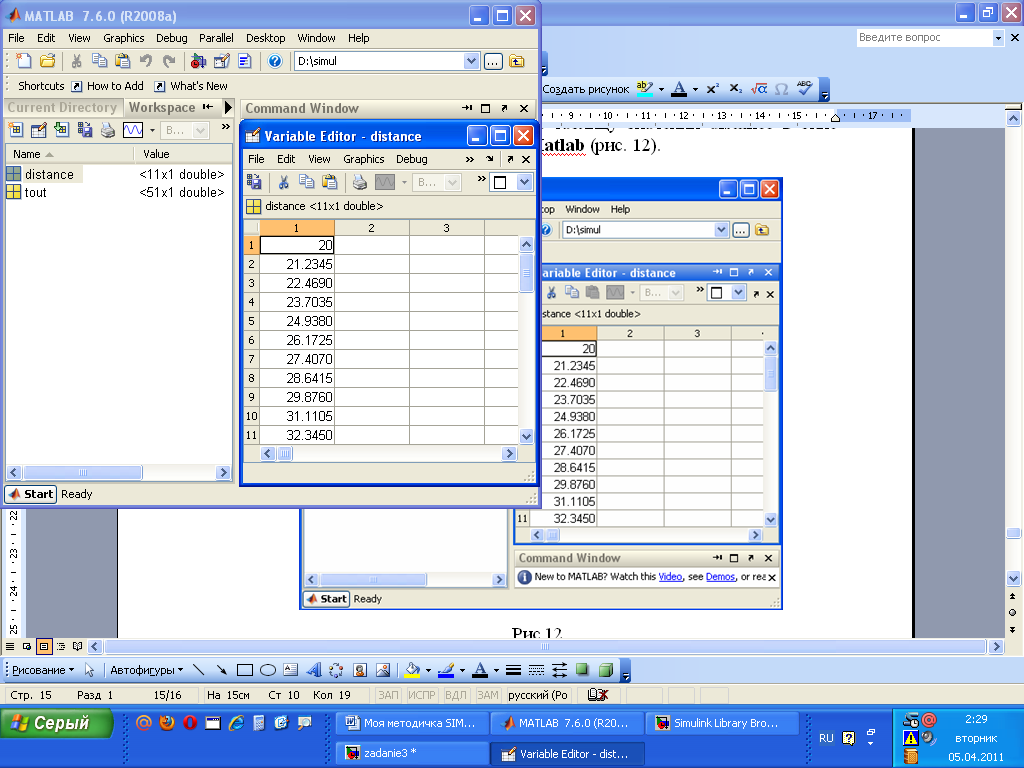The image size is (1024, 768).
Task: Expand Variable Editor menu overflow chevron
Action: coord(470,159)
